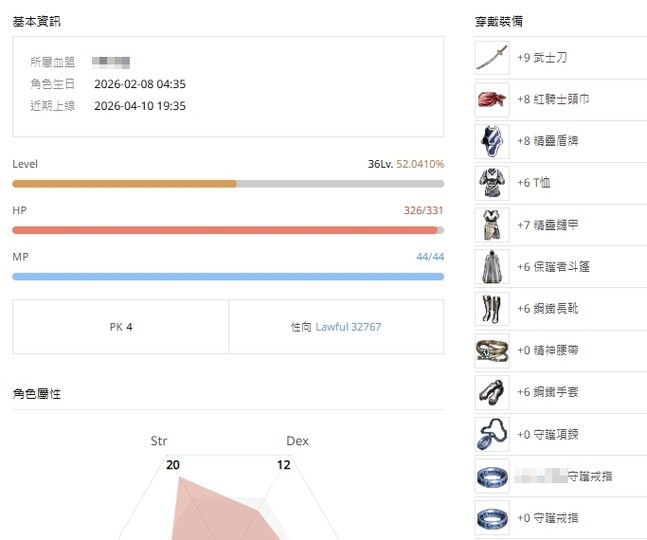Click the 精神腰帶 belt icon
Image resolution: width=647 pixels, height=540 pixels.
click(x=492, y=351)
